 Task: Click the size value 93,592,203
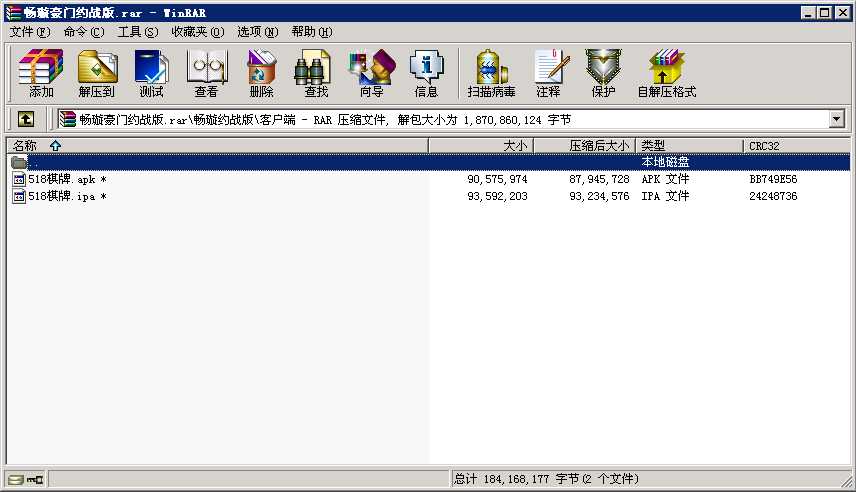click(x=497, y=196)
